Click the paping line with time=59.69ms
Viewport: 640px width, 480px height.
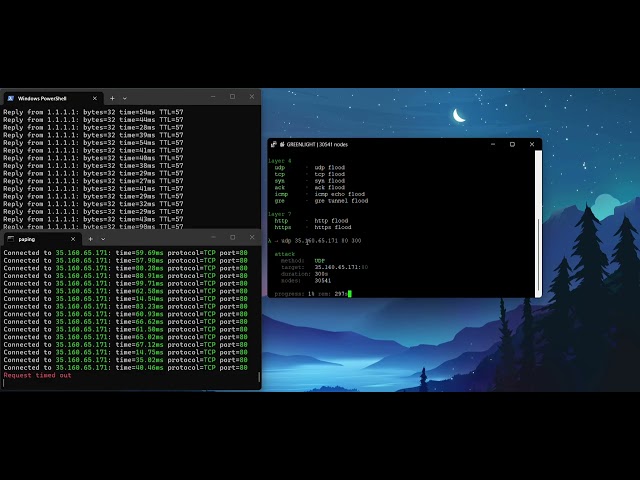125,253
